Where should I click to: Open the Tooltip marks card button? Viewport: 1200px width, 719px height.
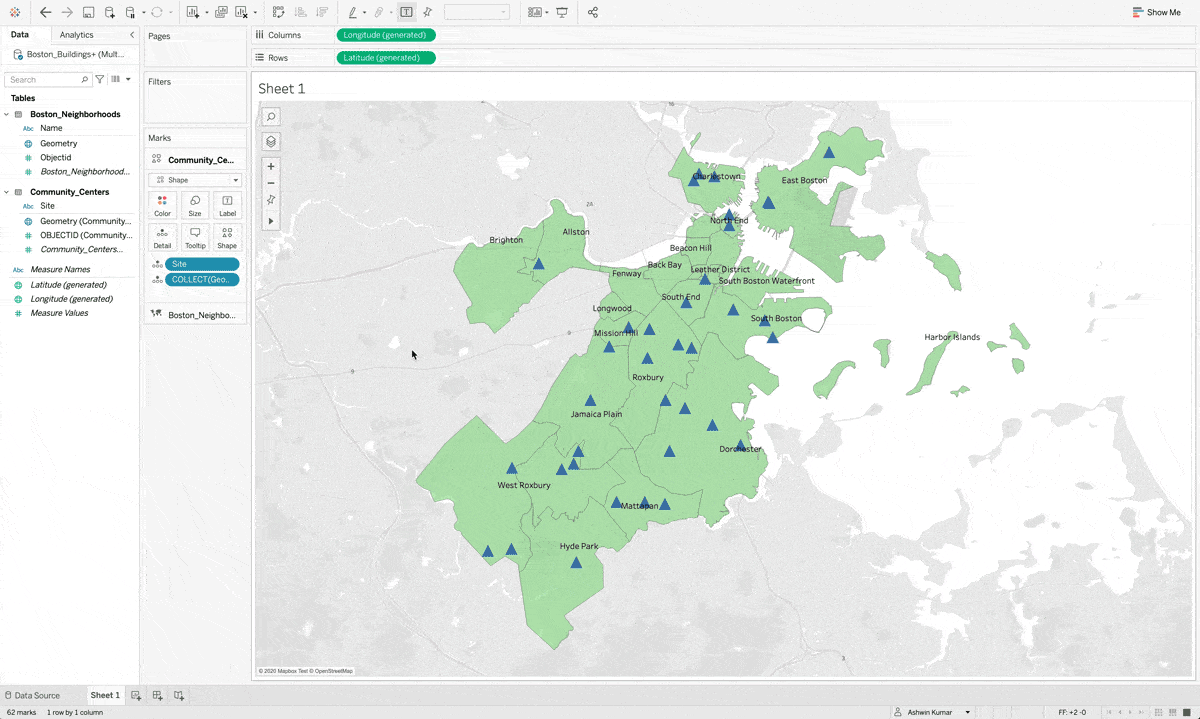tap(195, 238)
